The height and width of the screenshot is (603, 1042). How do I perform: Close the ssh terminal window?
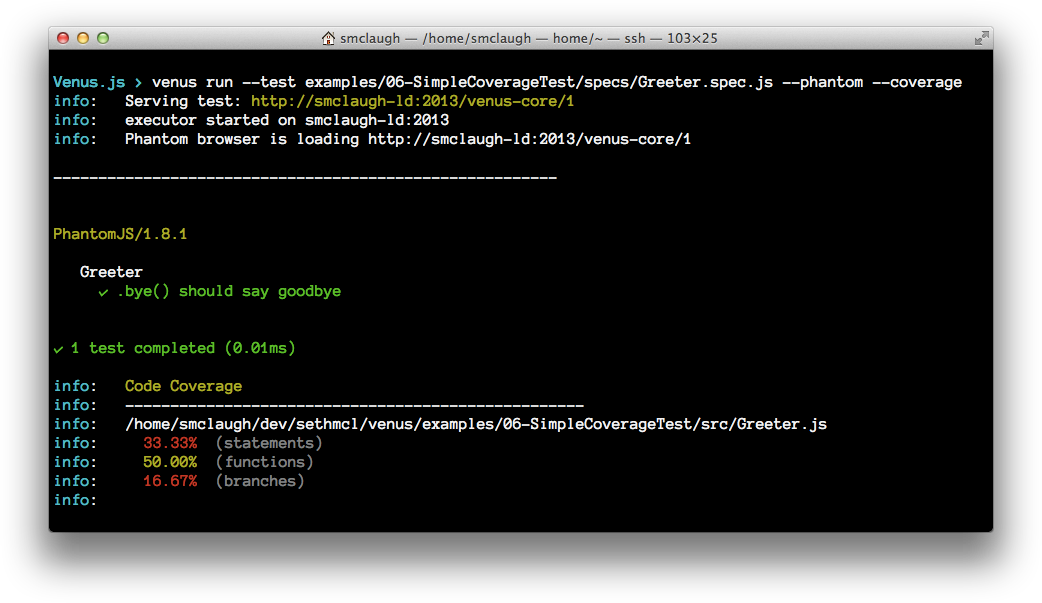coord(63,39)
